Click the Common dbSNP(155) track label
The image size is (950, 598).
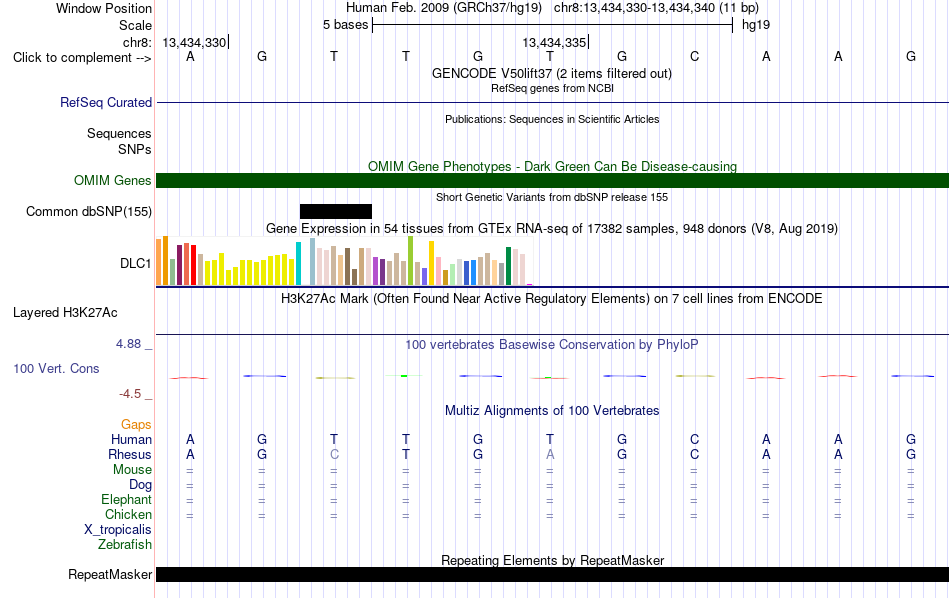(x=89, y=211)
